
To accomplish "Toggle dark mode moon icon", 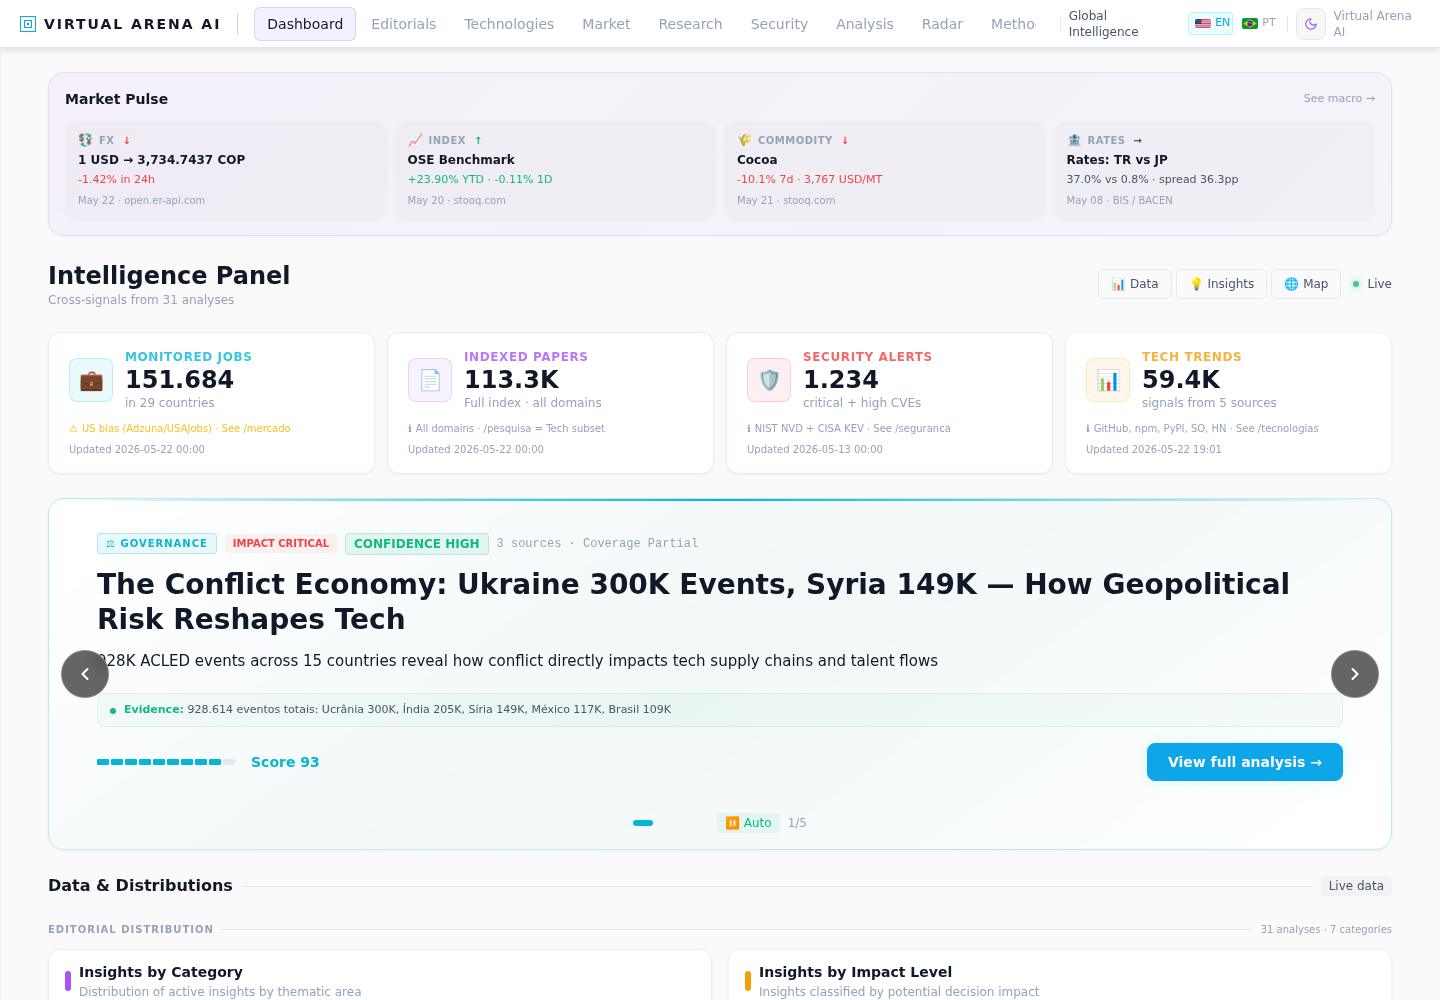I will [x=1311, y=24].
